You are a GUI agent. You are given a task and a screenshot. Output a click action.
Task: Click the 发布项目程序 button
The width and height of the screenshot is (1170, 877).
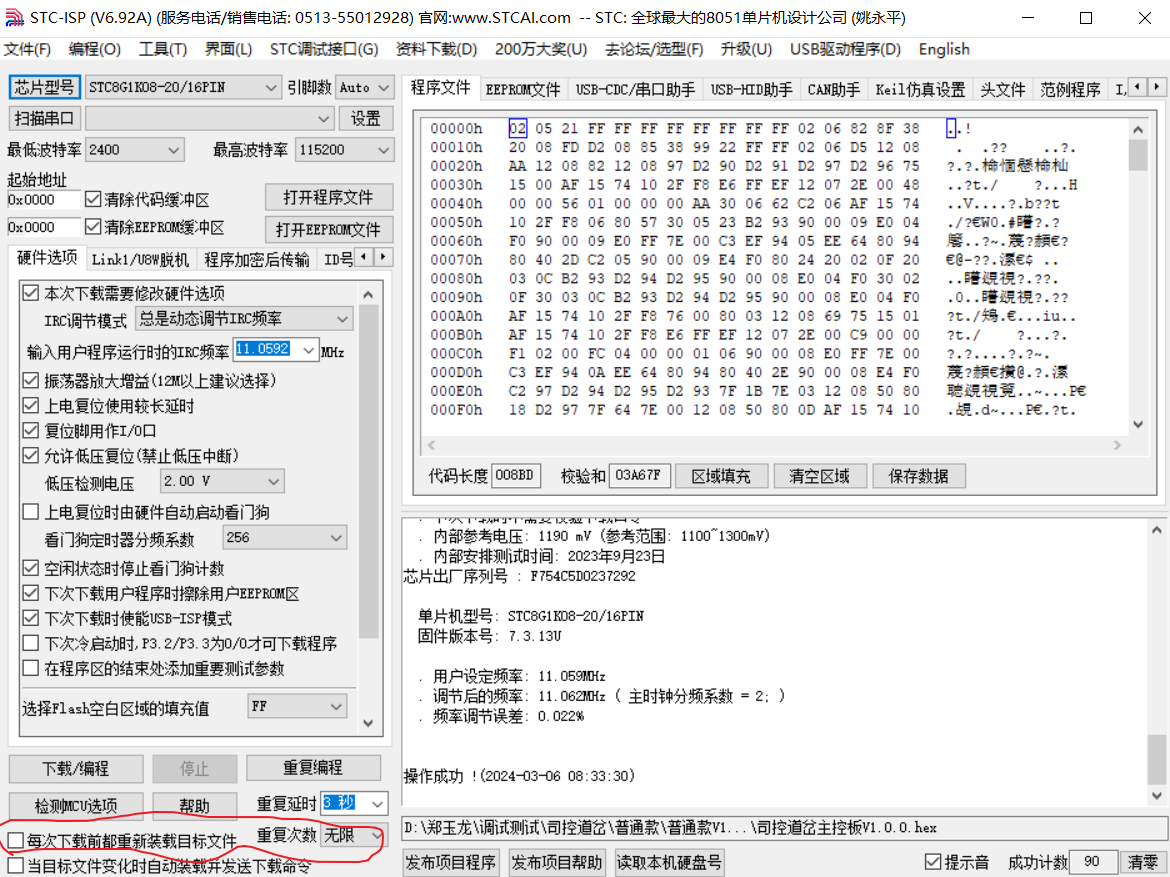[451, 862]
